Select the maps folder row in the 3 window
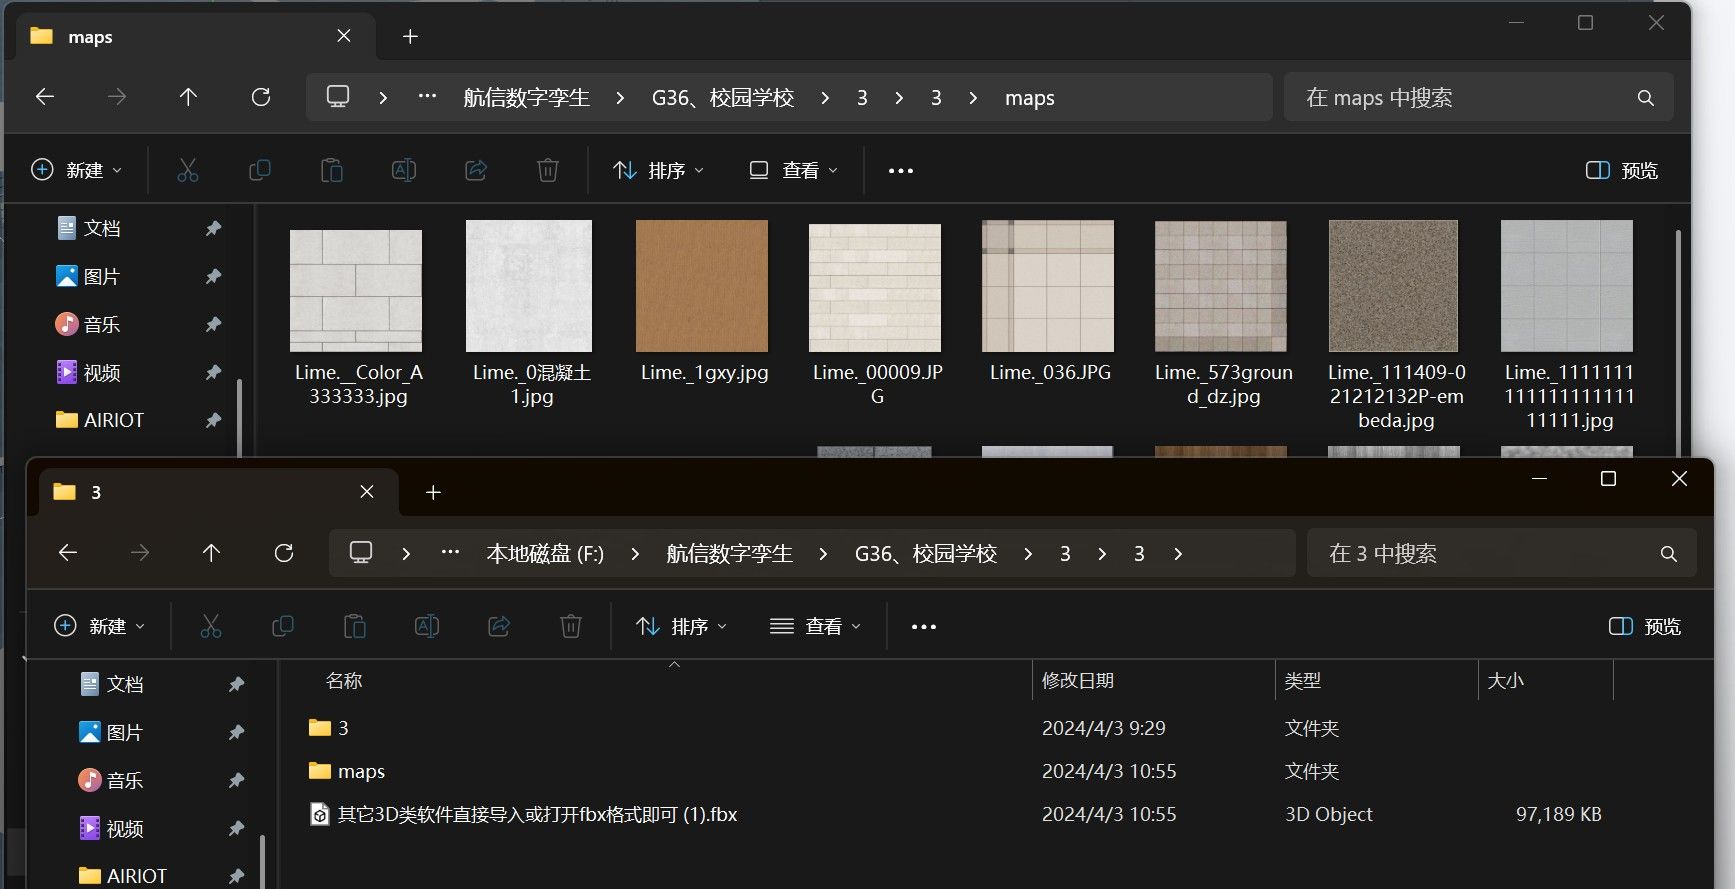1735x889 pixels. 958,771
